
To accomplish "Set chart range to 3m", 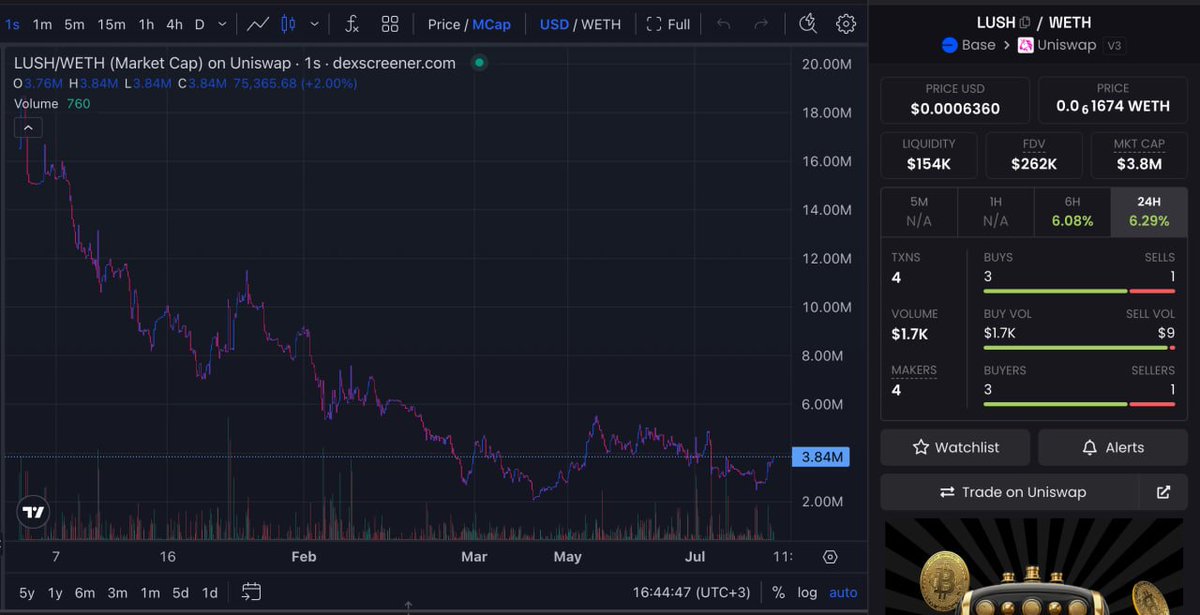I will coord(117,592).
